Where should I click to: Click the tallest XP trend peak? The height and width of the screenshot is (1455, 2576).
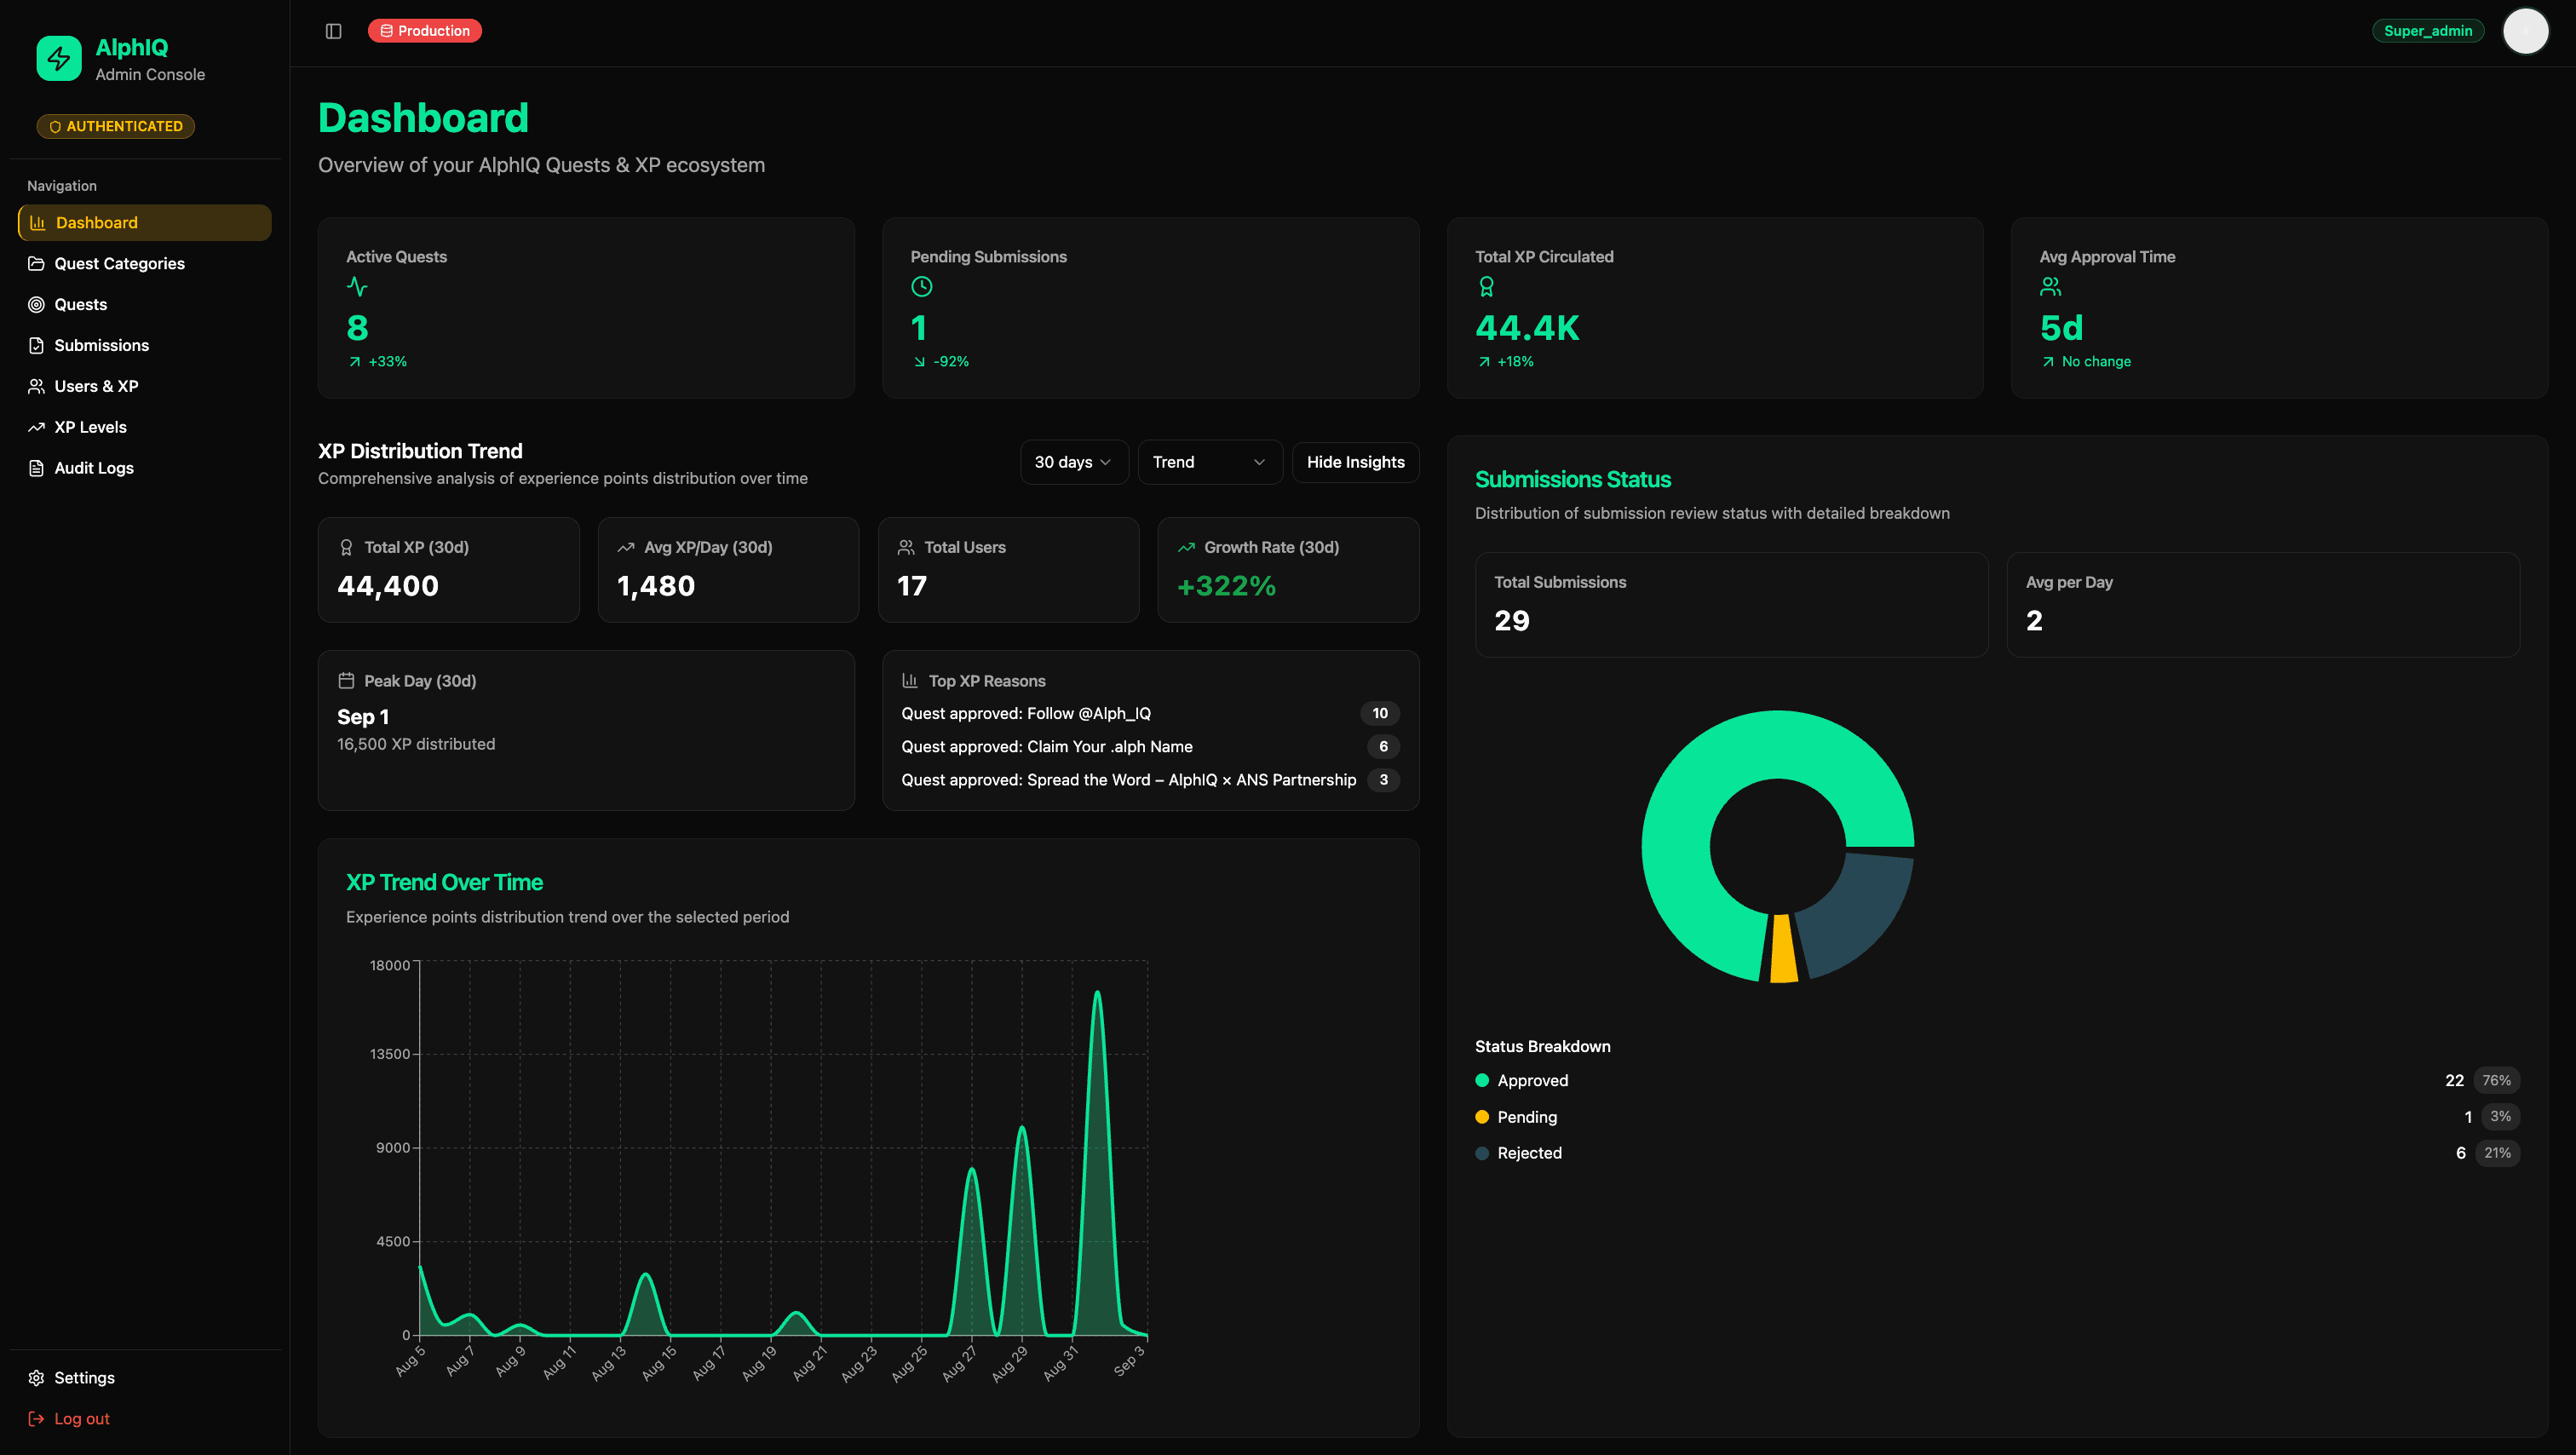tap(1097, 994)
